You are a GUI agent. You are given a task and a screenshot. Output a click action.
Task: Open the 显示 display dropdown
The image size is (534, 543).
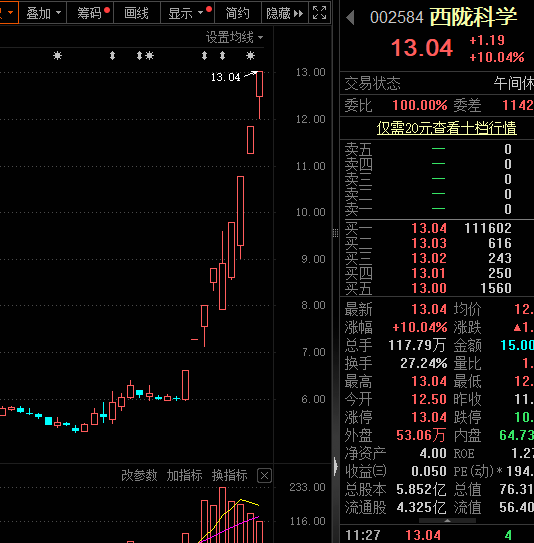click(186, 13)
